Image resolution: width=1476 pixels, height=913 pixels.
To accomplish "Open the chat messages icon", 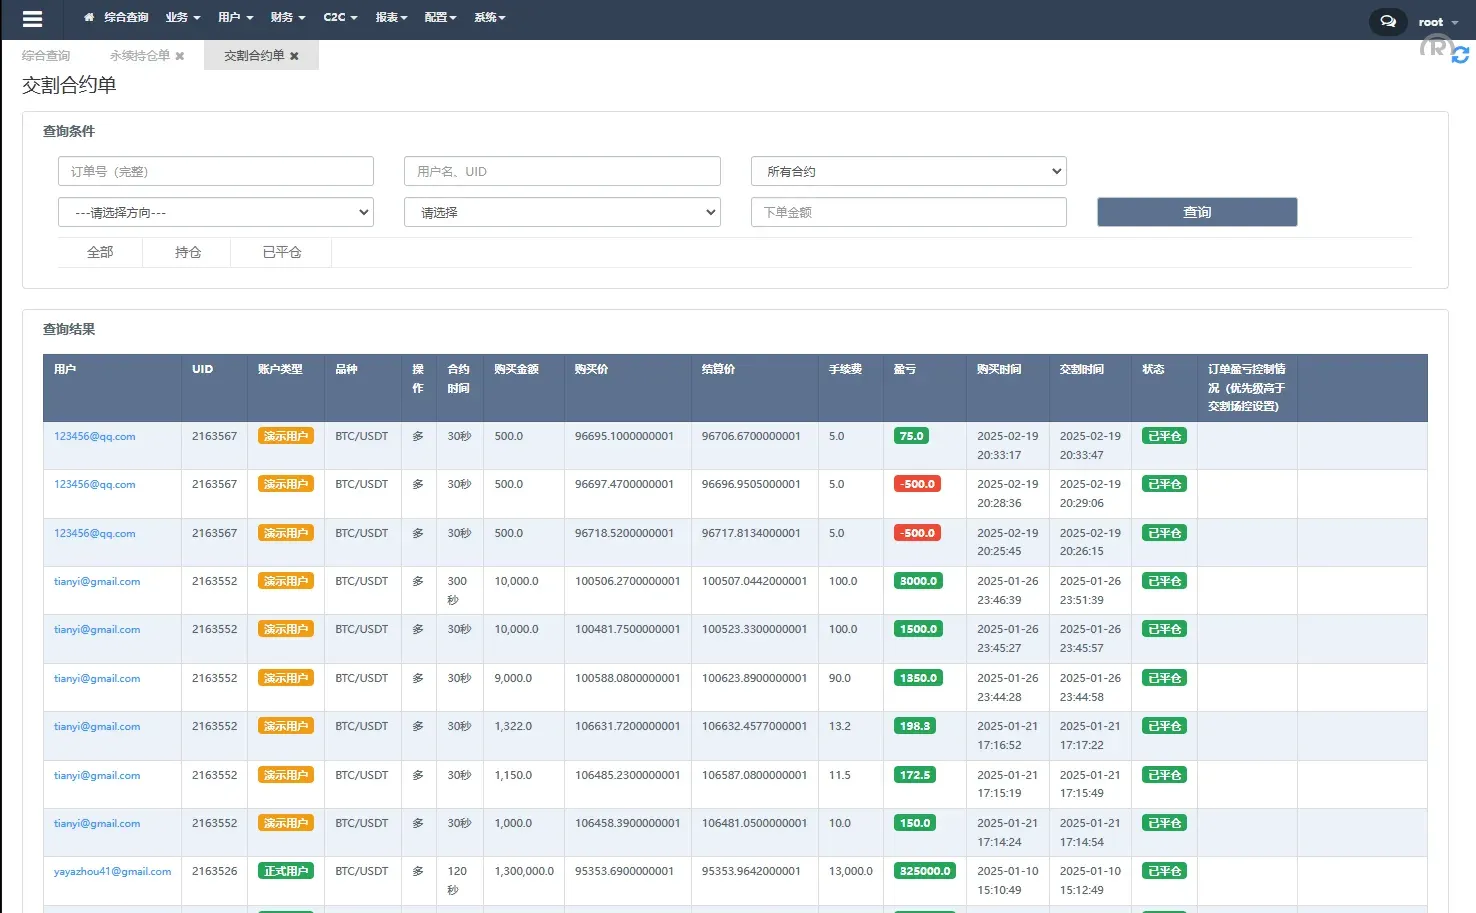I will [x=1387, y=21].
